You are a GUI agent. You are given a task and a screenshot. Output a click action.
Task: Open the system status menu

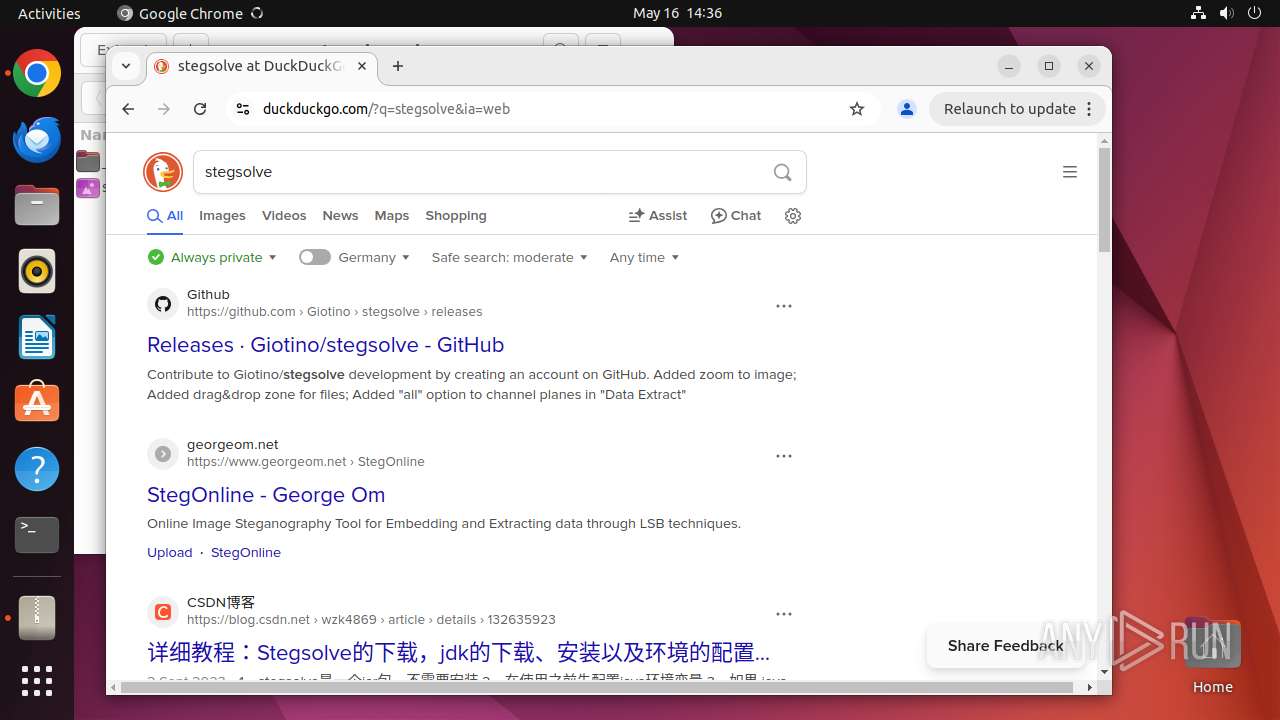pos(1227,13)
